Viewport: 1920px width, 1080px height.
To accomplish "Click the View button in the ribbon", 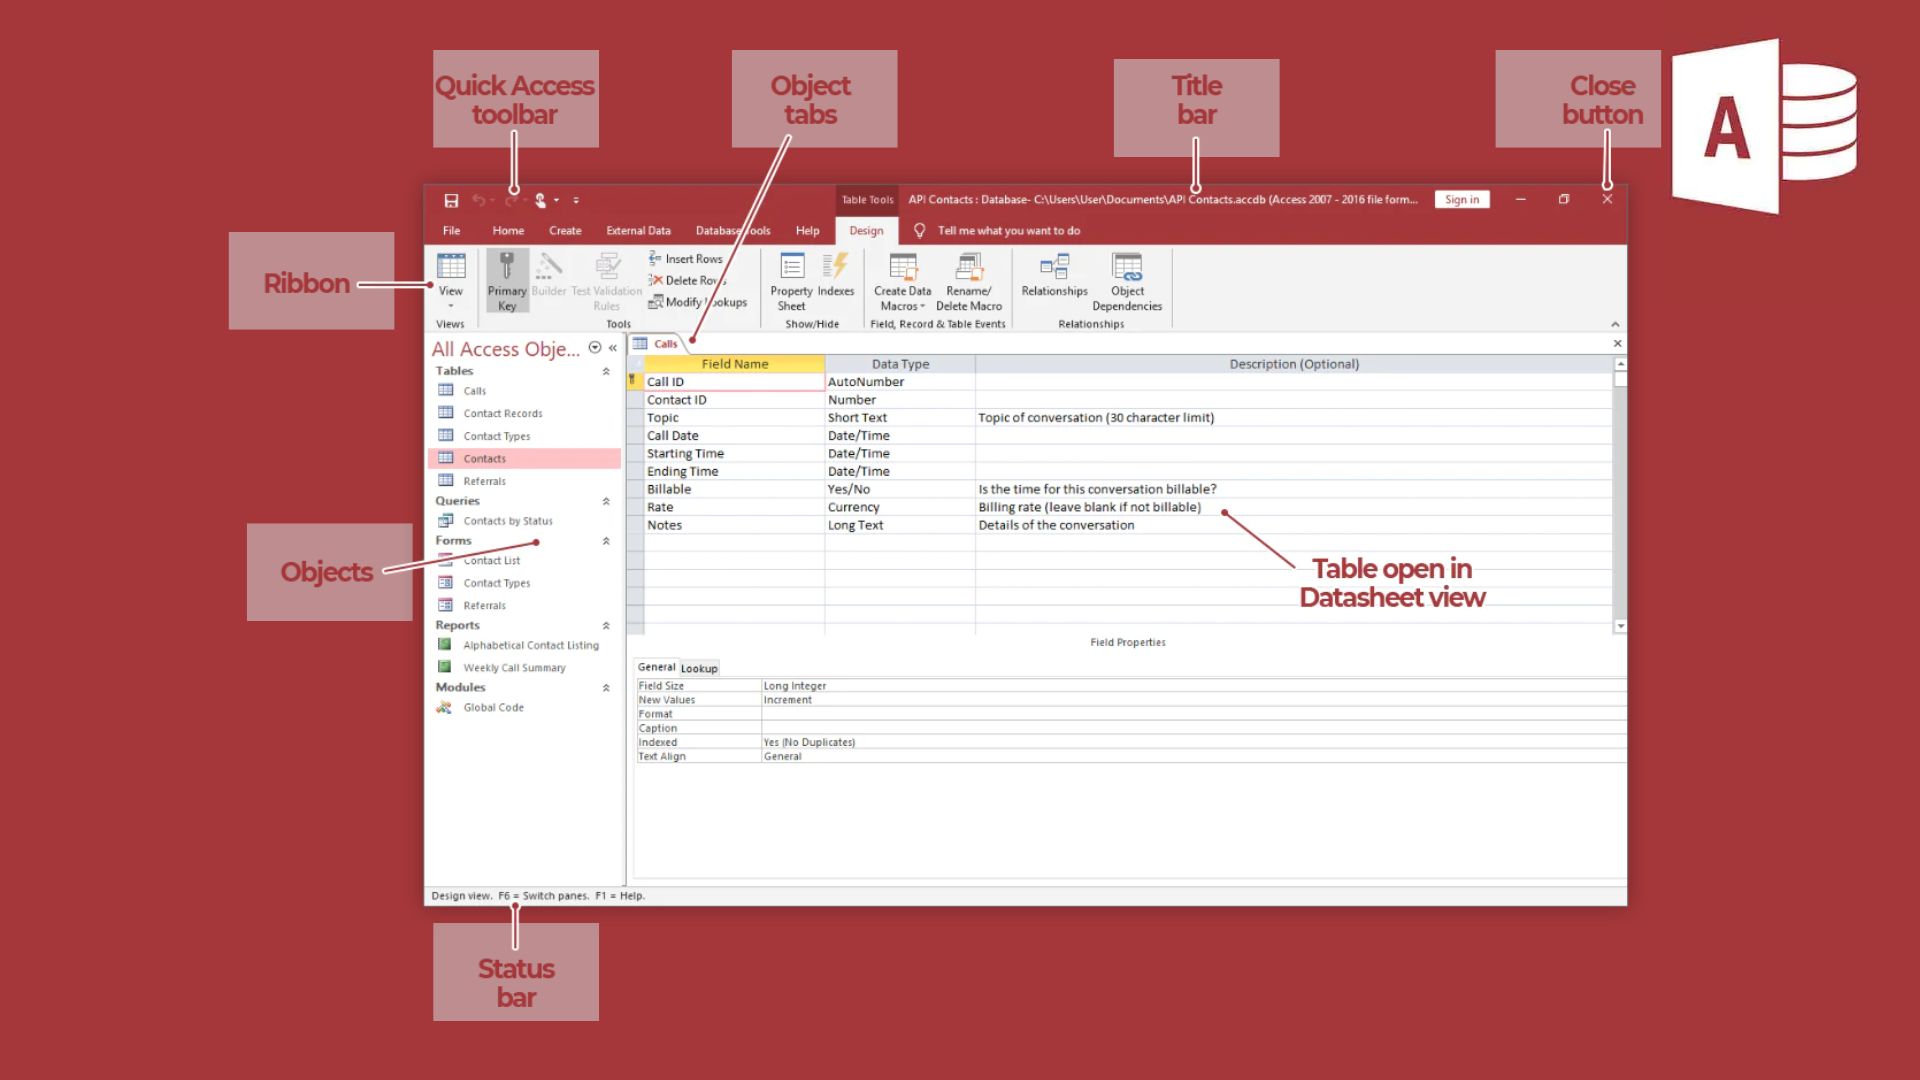I will [x=451, y=281].
